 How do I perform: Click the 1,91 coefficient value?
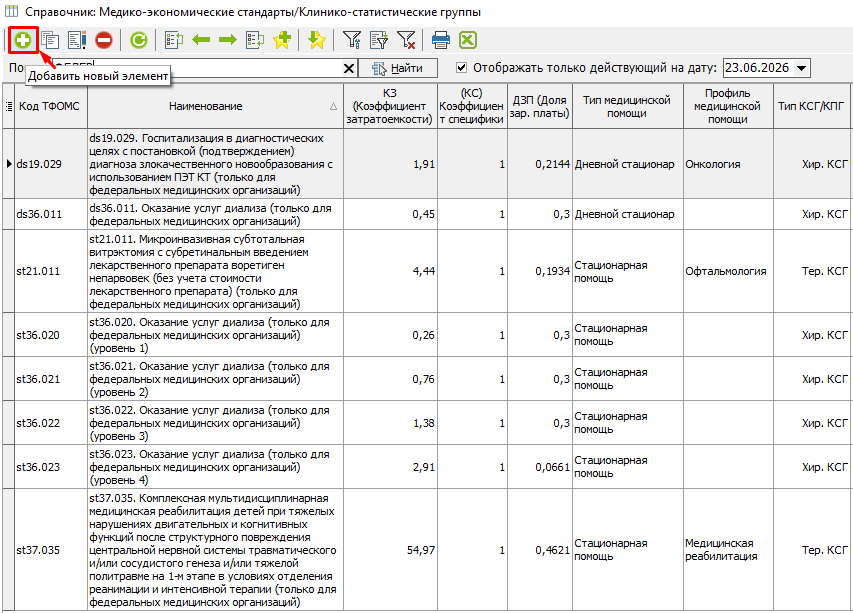424,164
